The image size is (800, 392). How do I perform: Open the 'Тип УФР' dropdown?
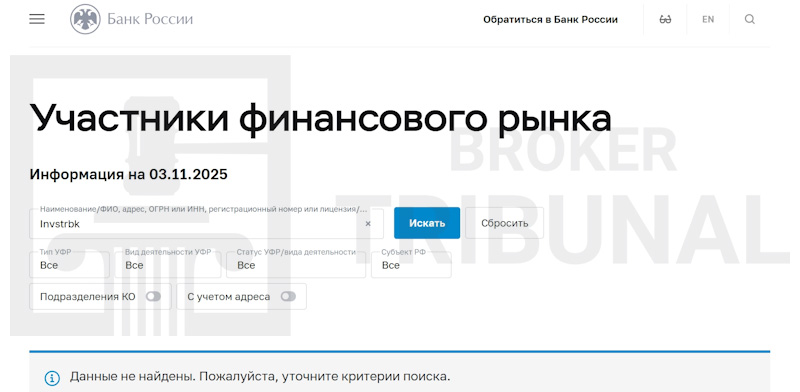pos(69,264)
